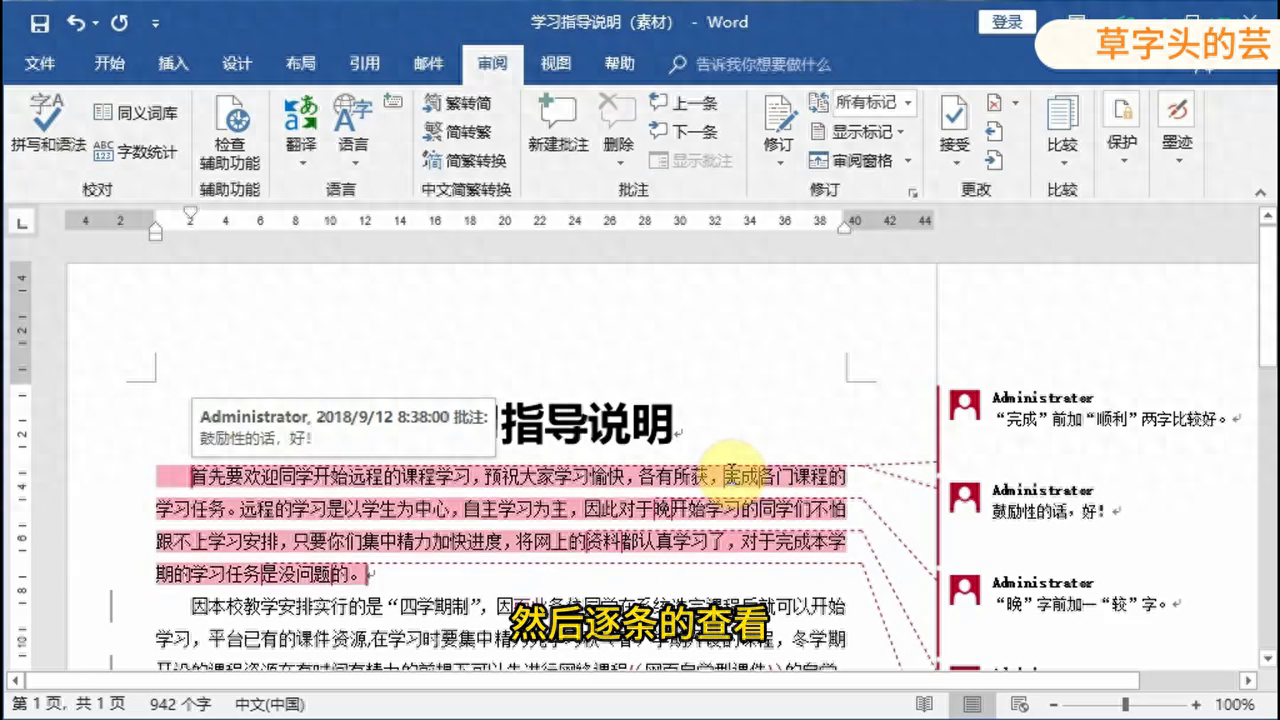Switch to the 邮件 tab

point(428,64)
